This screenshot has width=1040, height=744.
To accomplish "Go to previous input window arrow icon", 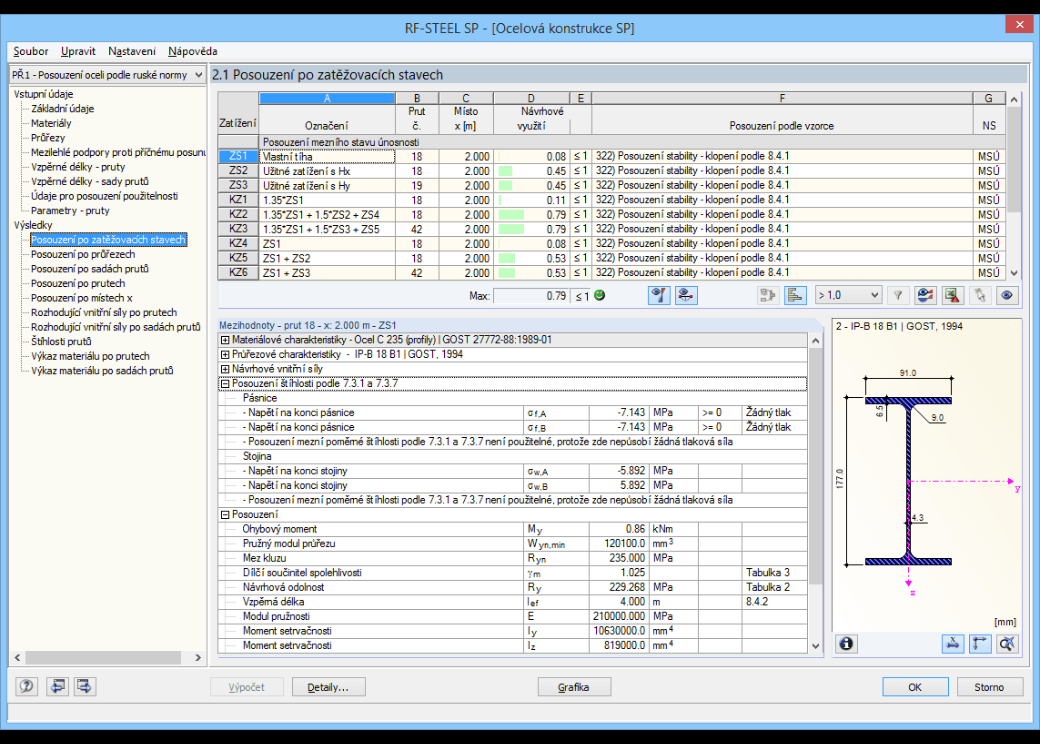I will 58,686.
